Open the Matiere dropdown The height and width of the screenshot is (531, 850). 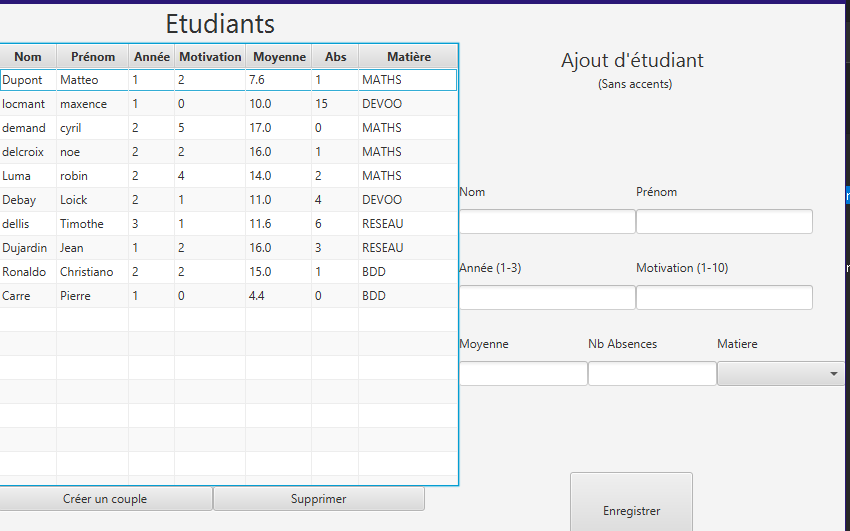coord(782,374)
